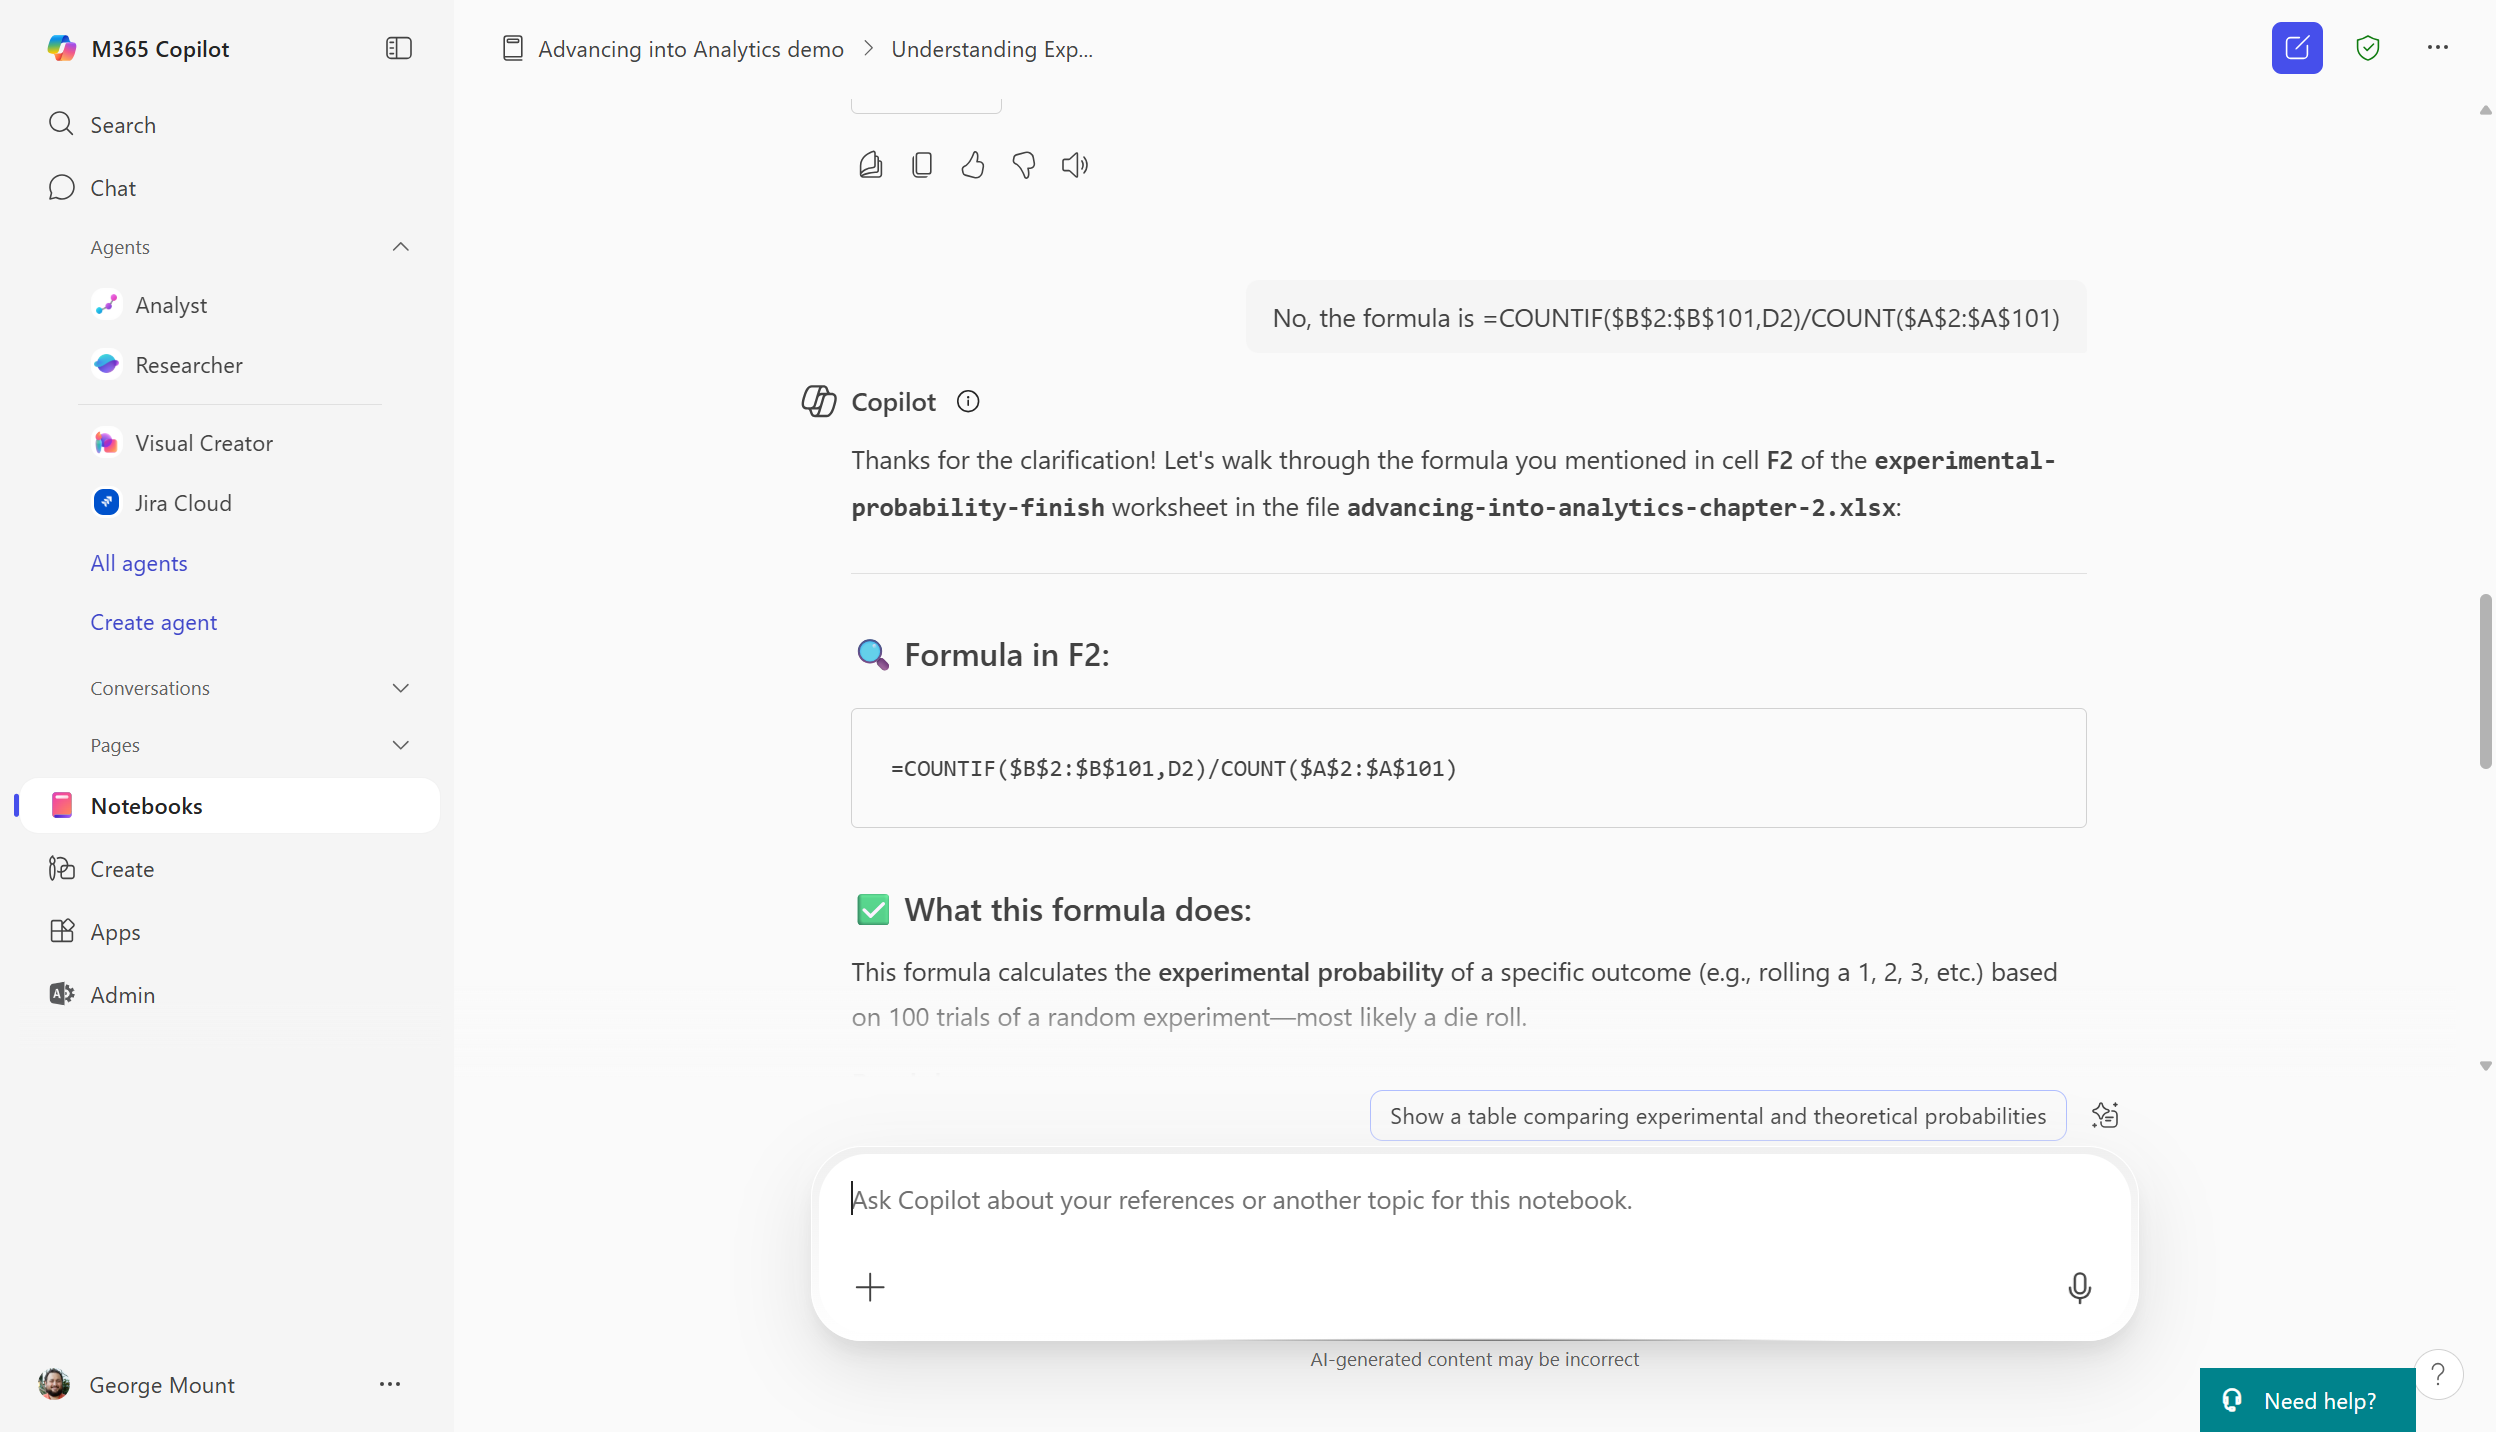Image resolution: width=2496 pixels, height=1432 pixels.
Task: Expand the Conversations section
Action: (x=400, y=688)
